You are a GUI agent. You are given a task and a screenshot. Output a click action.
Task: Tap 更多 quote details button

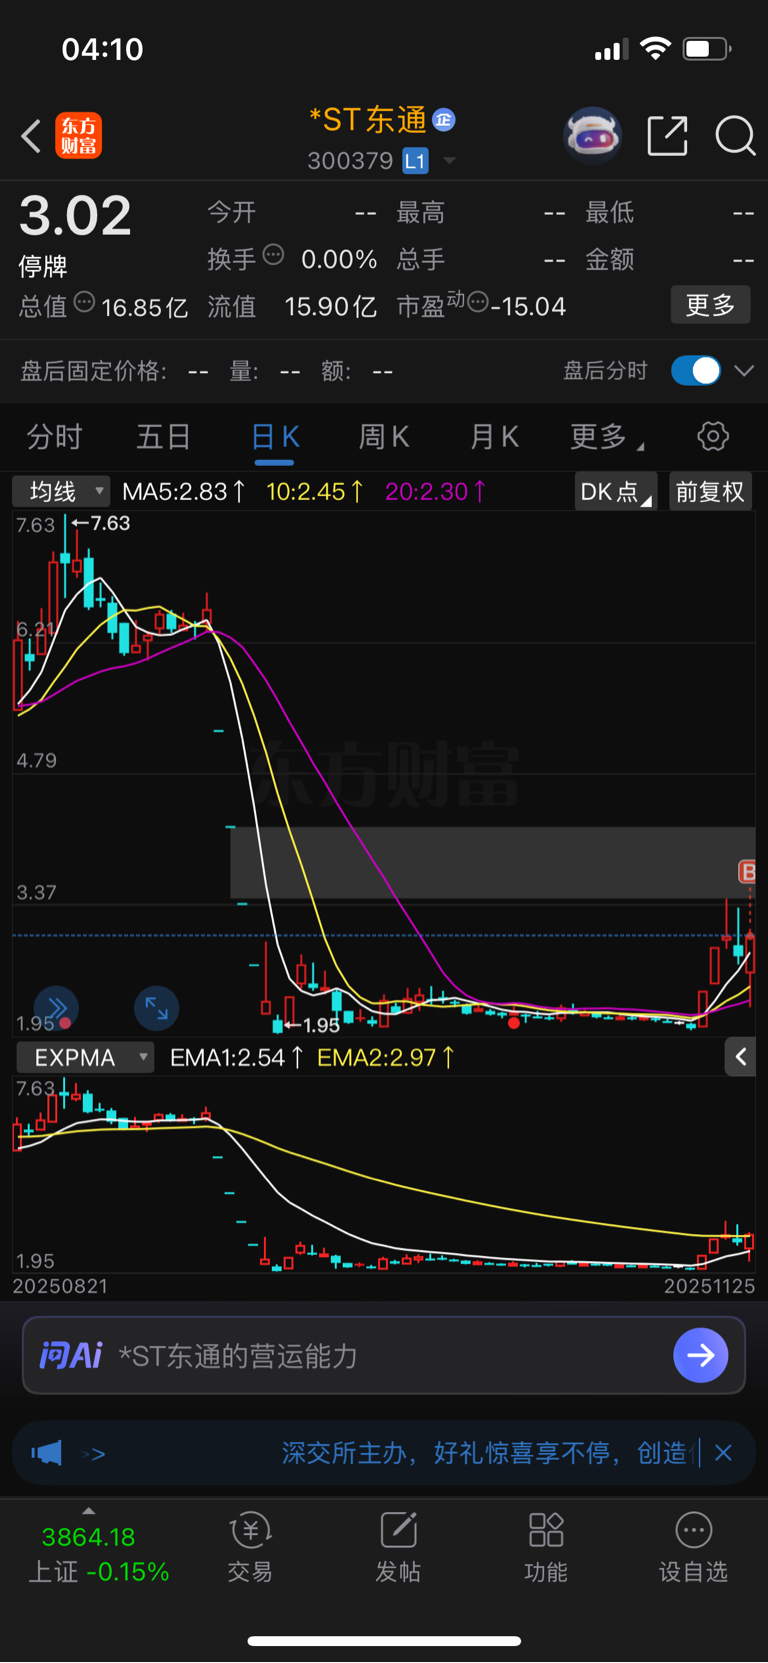coord(710,305)
